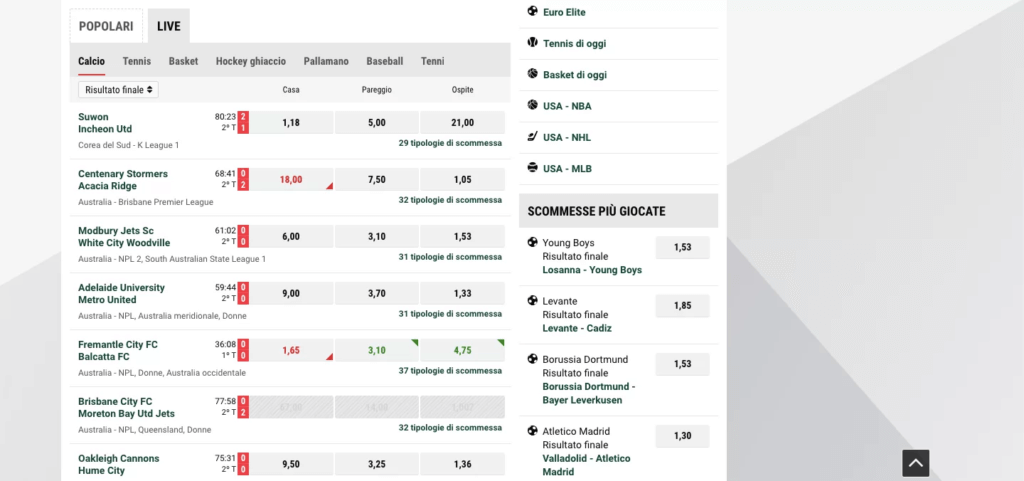Click the soccer ball icon beside Euro Elite
The image size is (1024, 481).
click(532, 11)
